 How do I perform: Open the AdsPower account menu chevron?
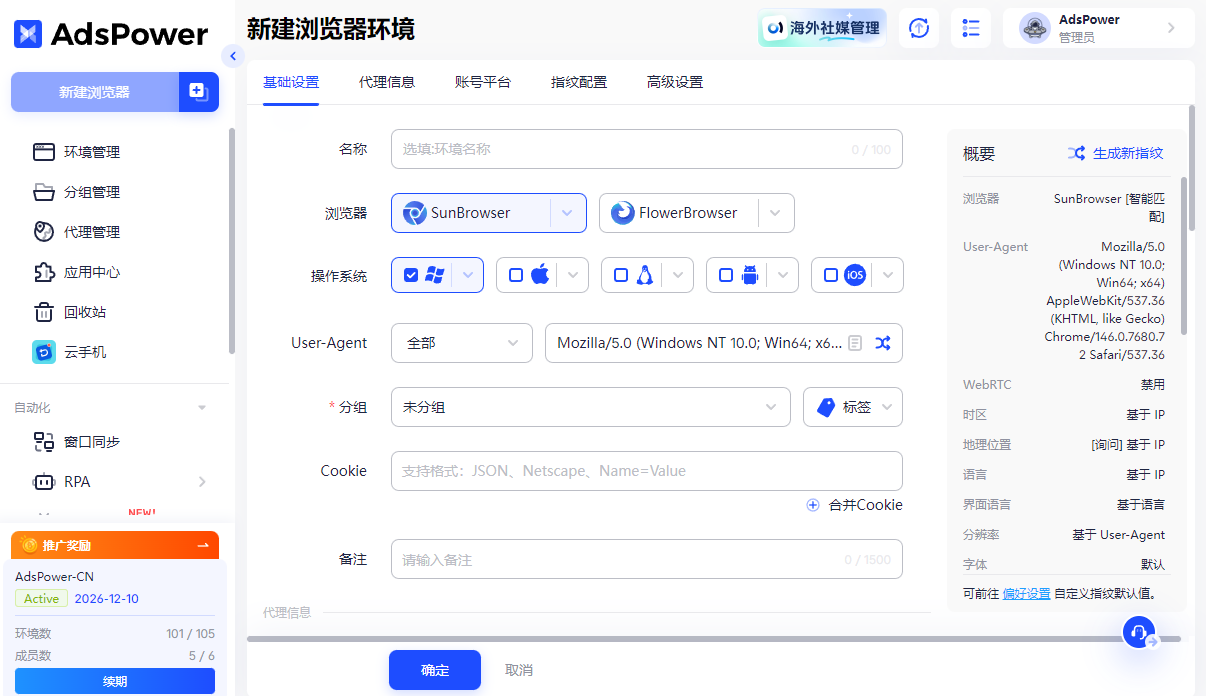point(1171,28)
